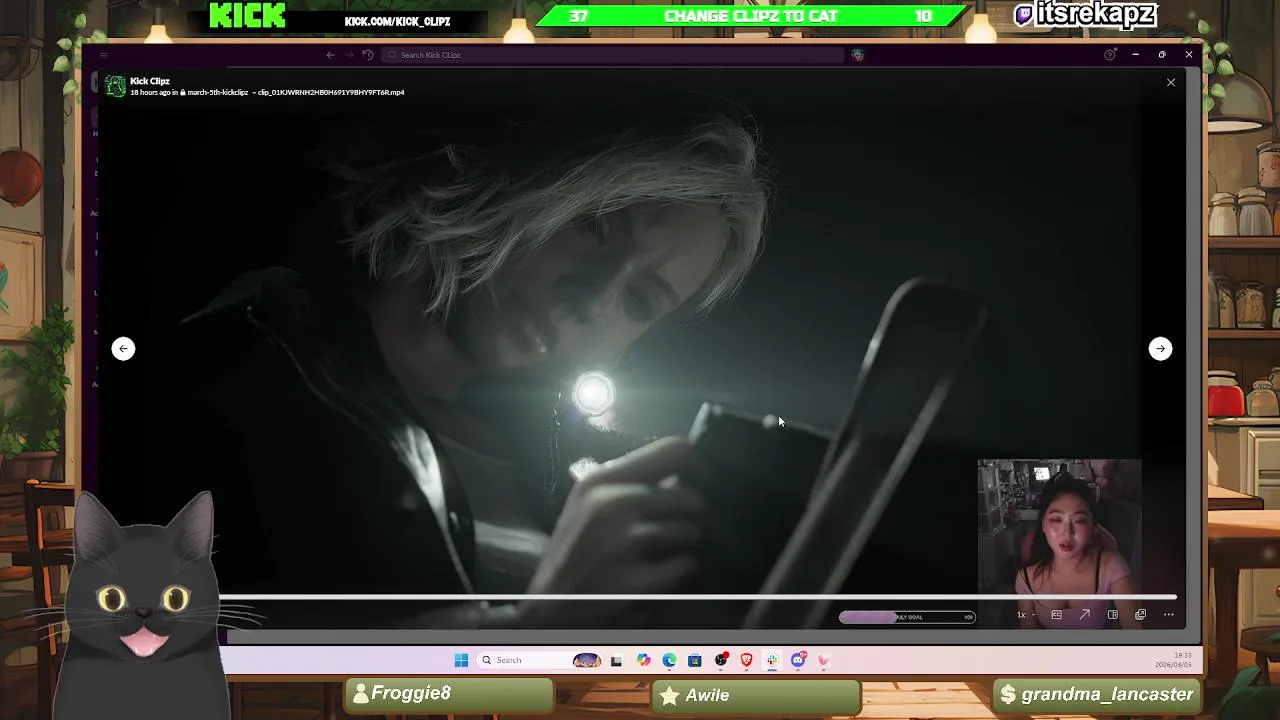Image resolution: width=1280 pixels, height=720 pixels.
Task: Click the user avatar next to the search bar
Action: point(857,55)
